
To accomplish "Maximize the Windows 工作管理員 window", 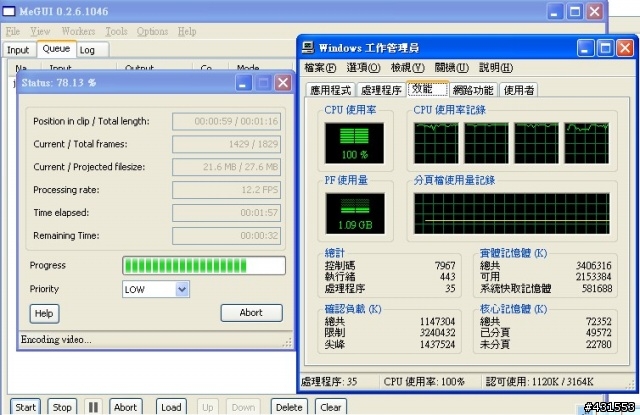I will pos(605,48).
